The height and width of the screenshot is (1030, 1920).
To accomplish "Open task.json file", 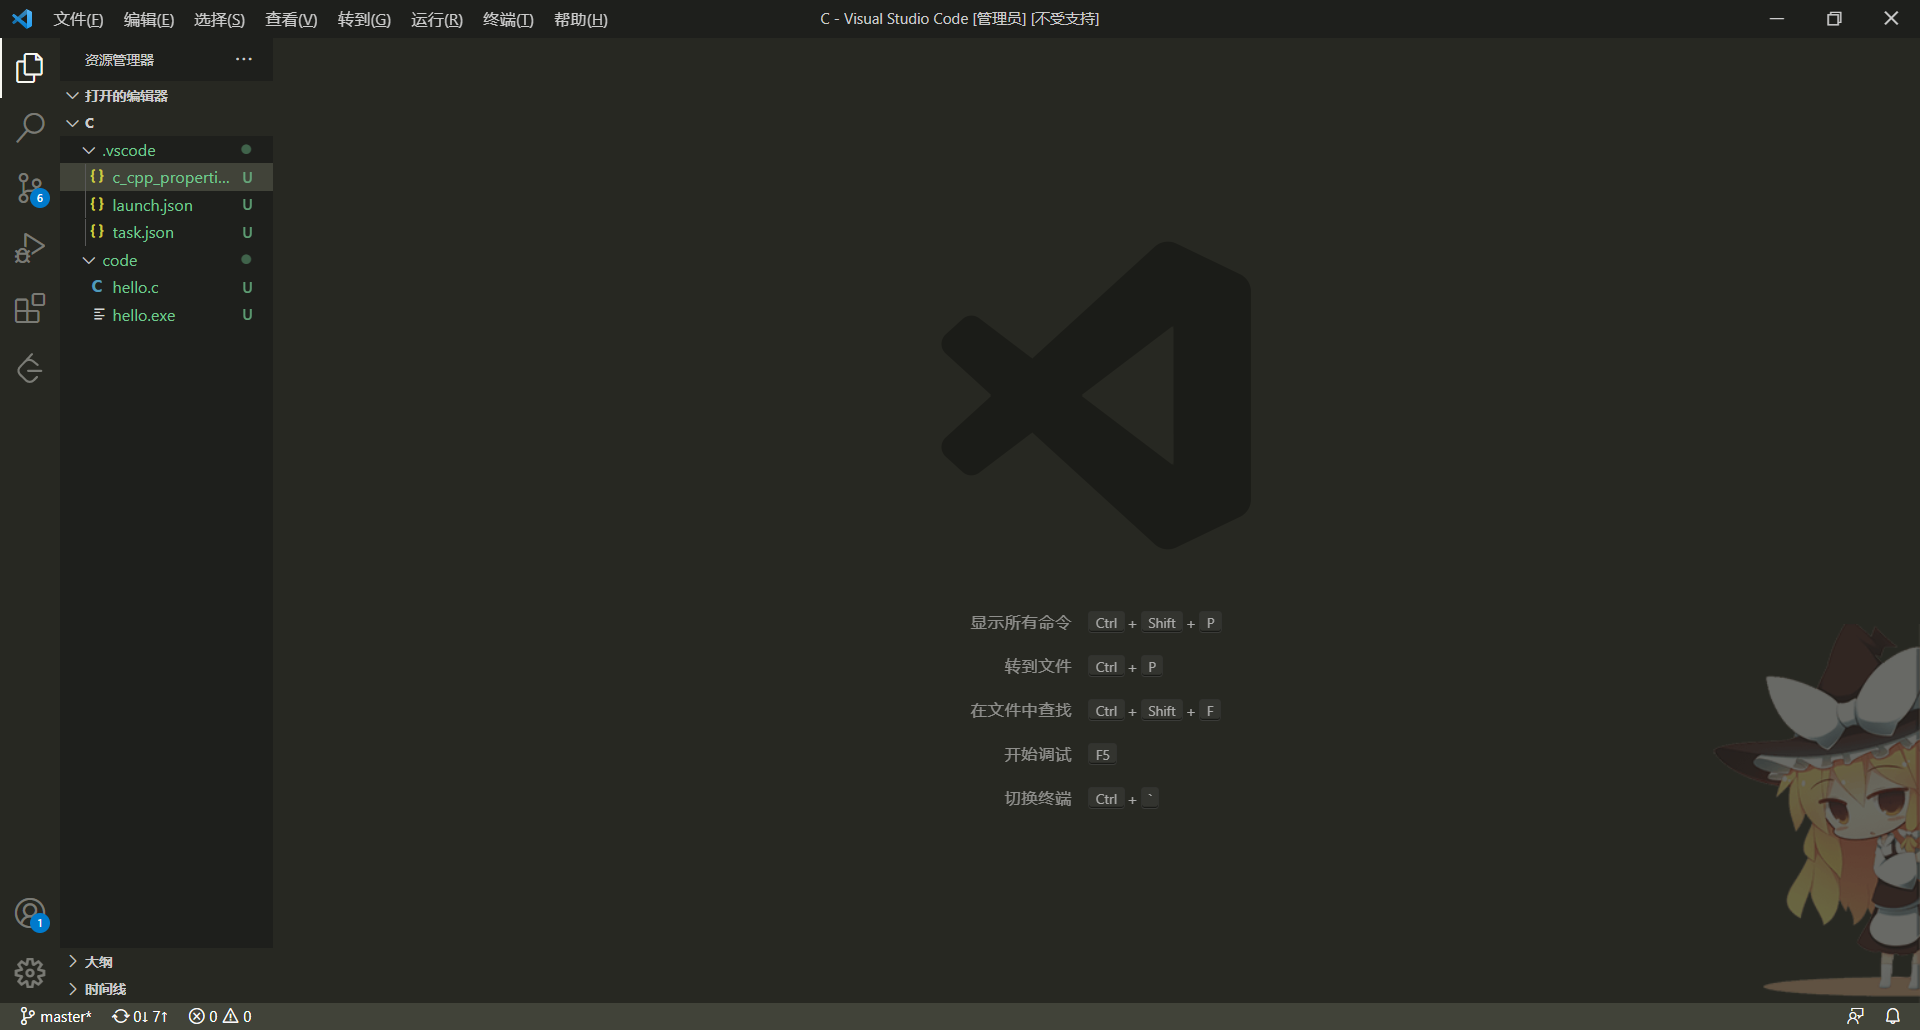I will click(x=166, y=232).
